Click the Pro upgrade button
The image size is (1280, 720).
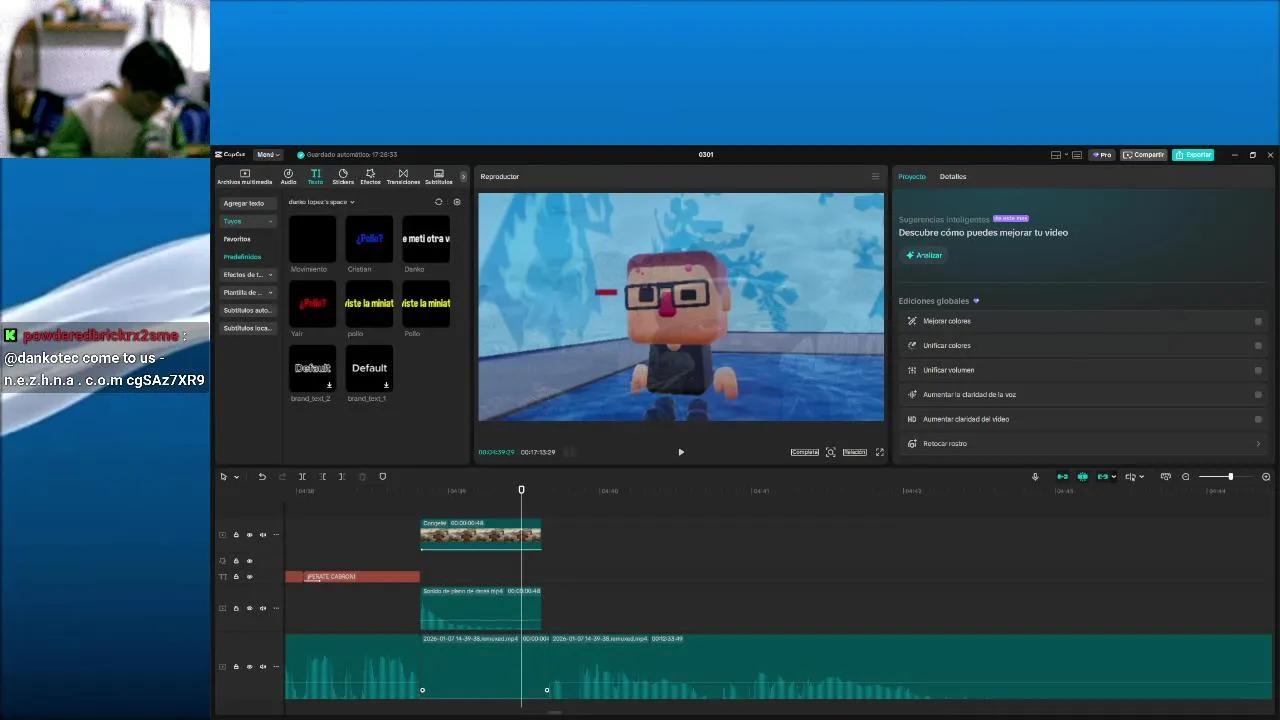pos(1102,155)
